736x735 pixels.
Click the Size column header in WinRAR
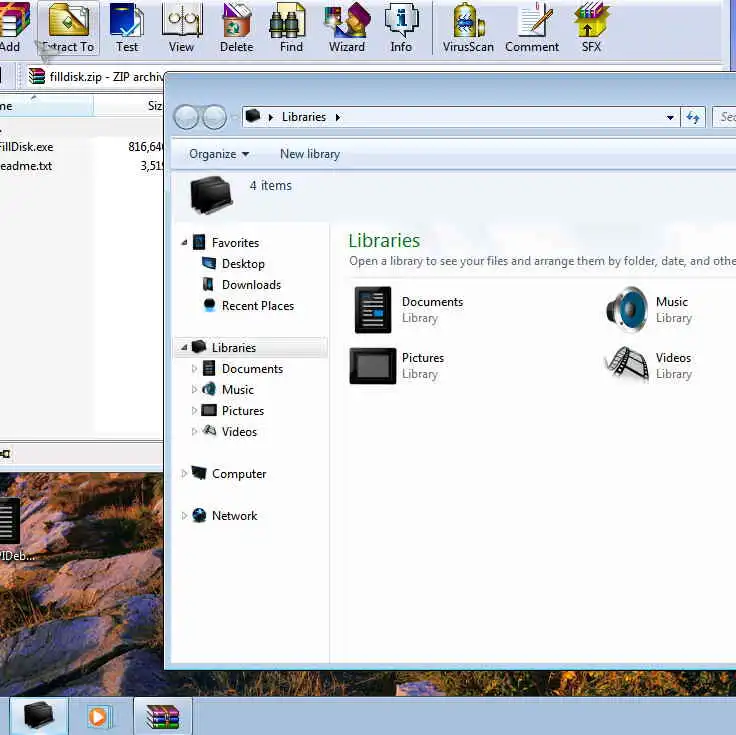[x=129, y=106]
